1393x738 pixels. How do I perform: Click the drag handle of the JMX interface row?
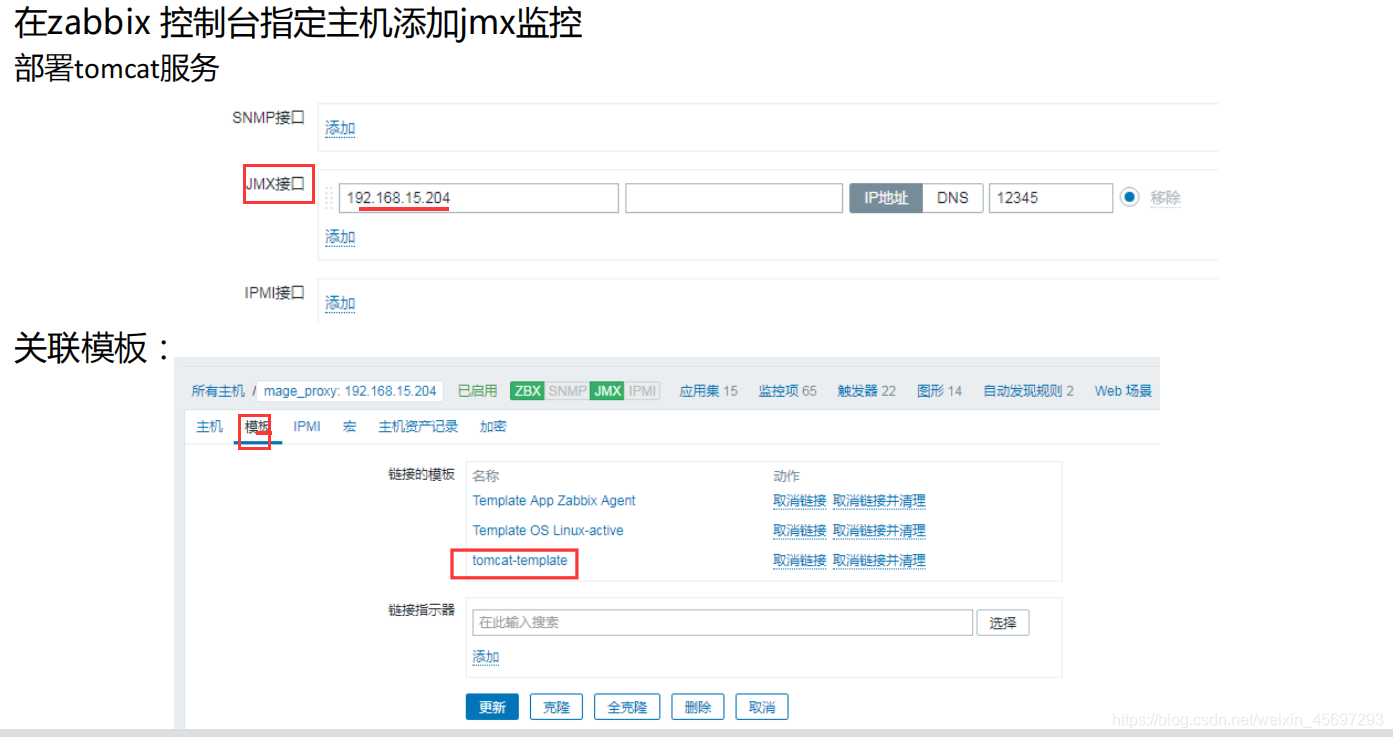(330, 198)
